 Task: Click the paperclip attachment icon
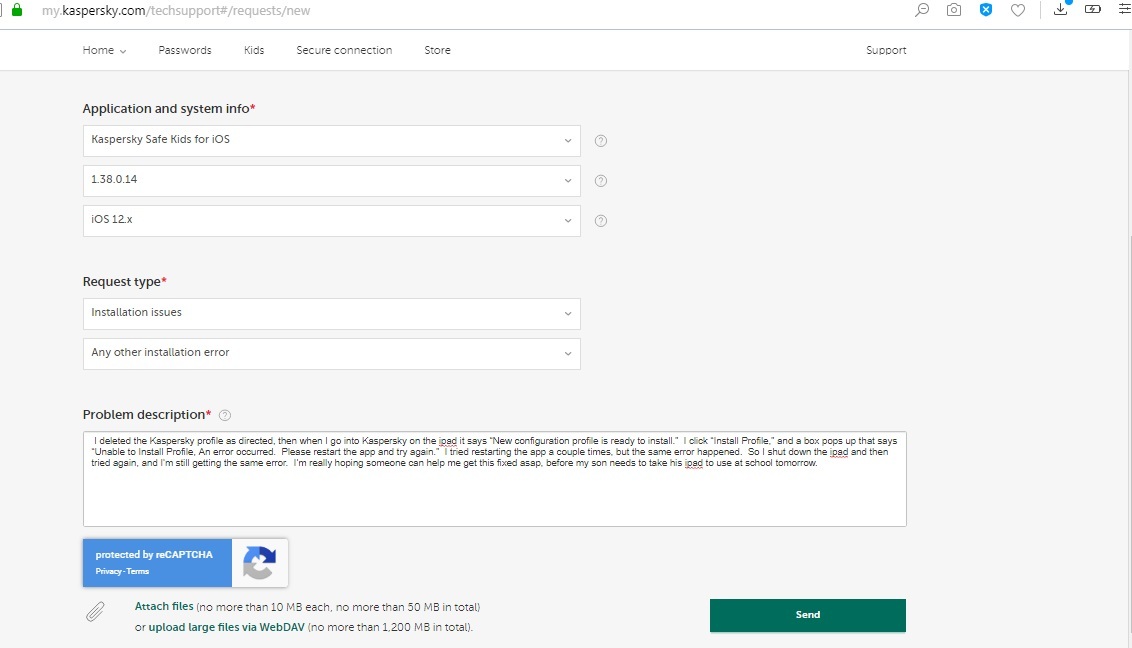pyautogui.click(x=95, y=612)
